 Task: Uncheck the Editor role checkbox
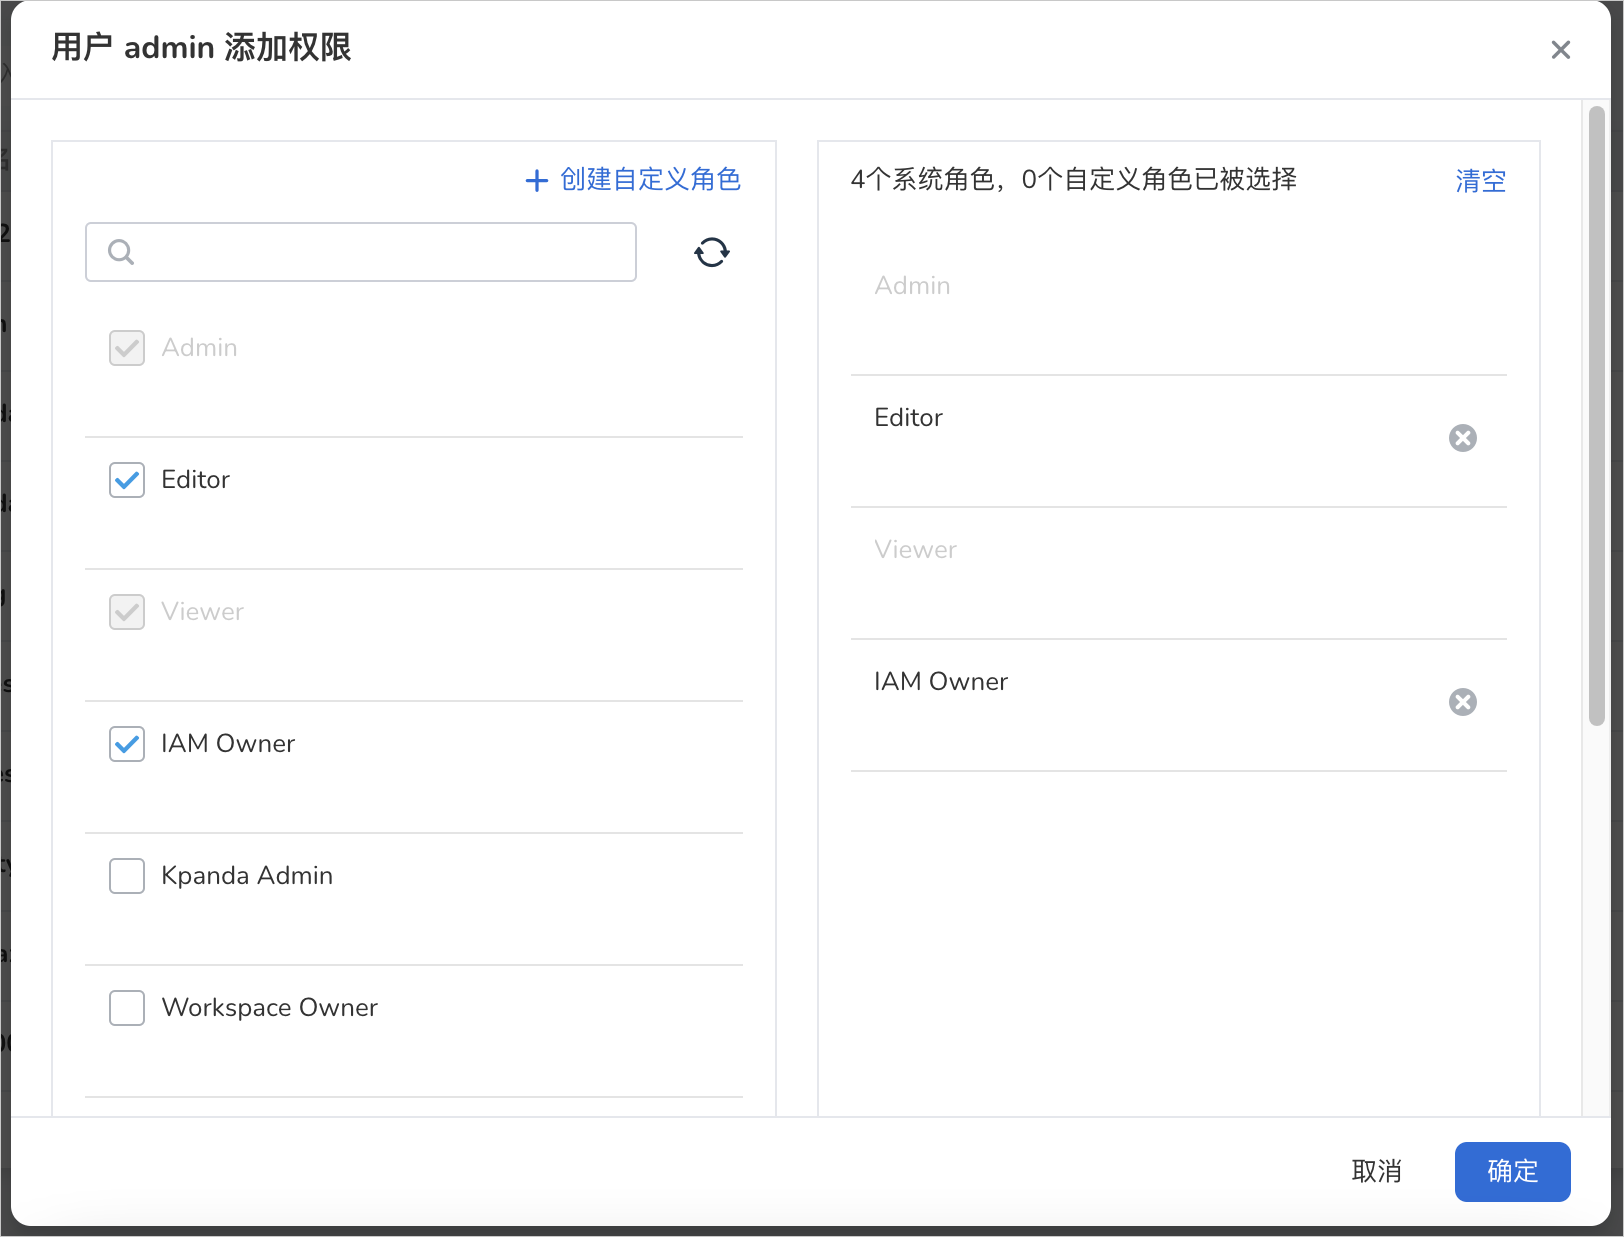[127, 480]
